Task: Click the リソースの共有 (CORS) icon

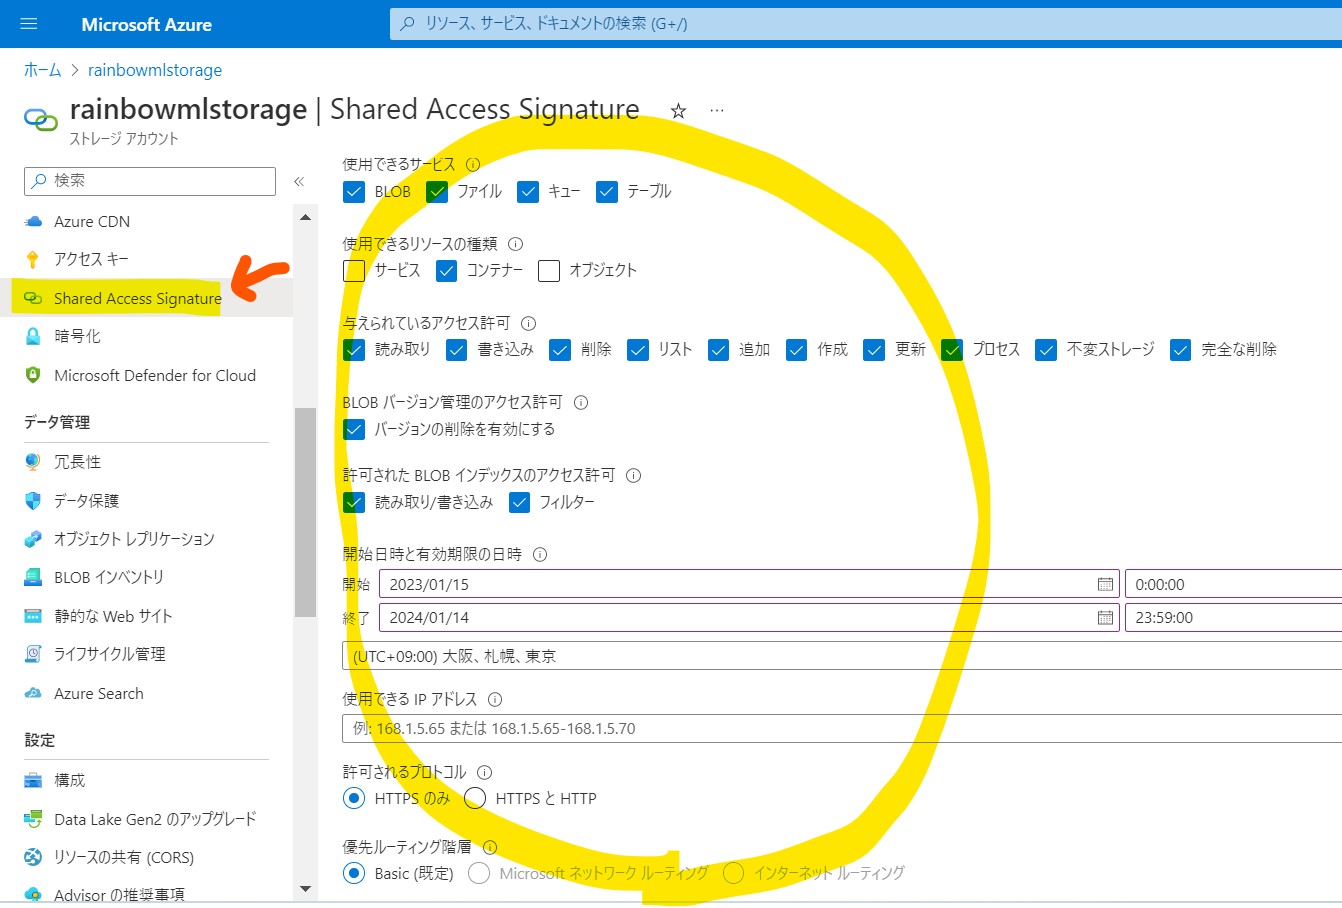Action: coord(33,857)
